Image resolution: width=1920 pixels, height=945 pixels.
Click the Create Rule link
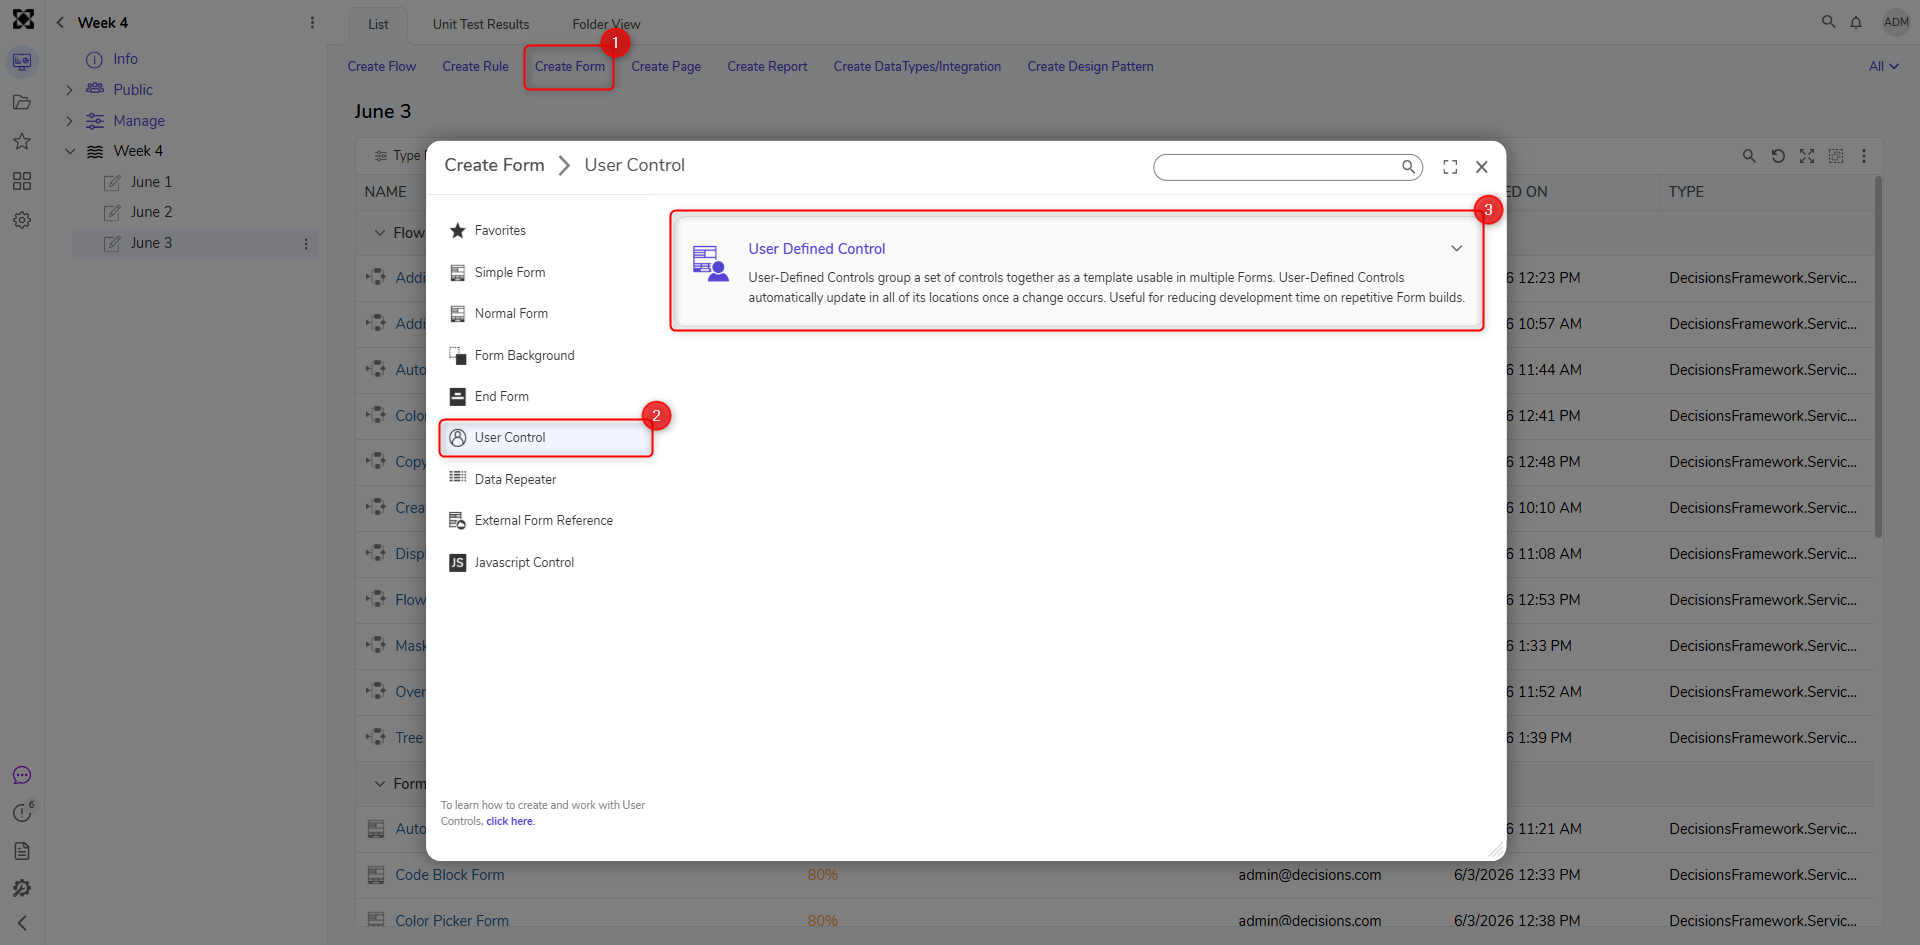point(476,67)
